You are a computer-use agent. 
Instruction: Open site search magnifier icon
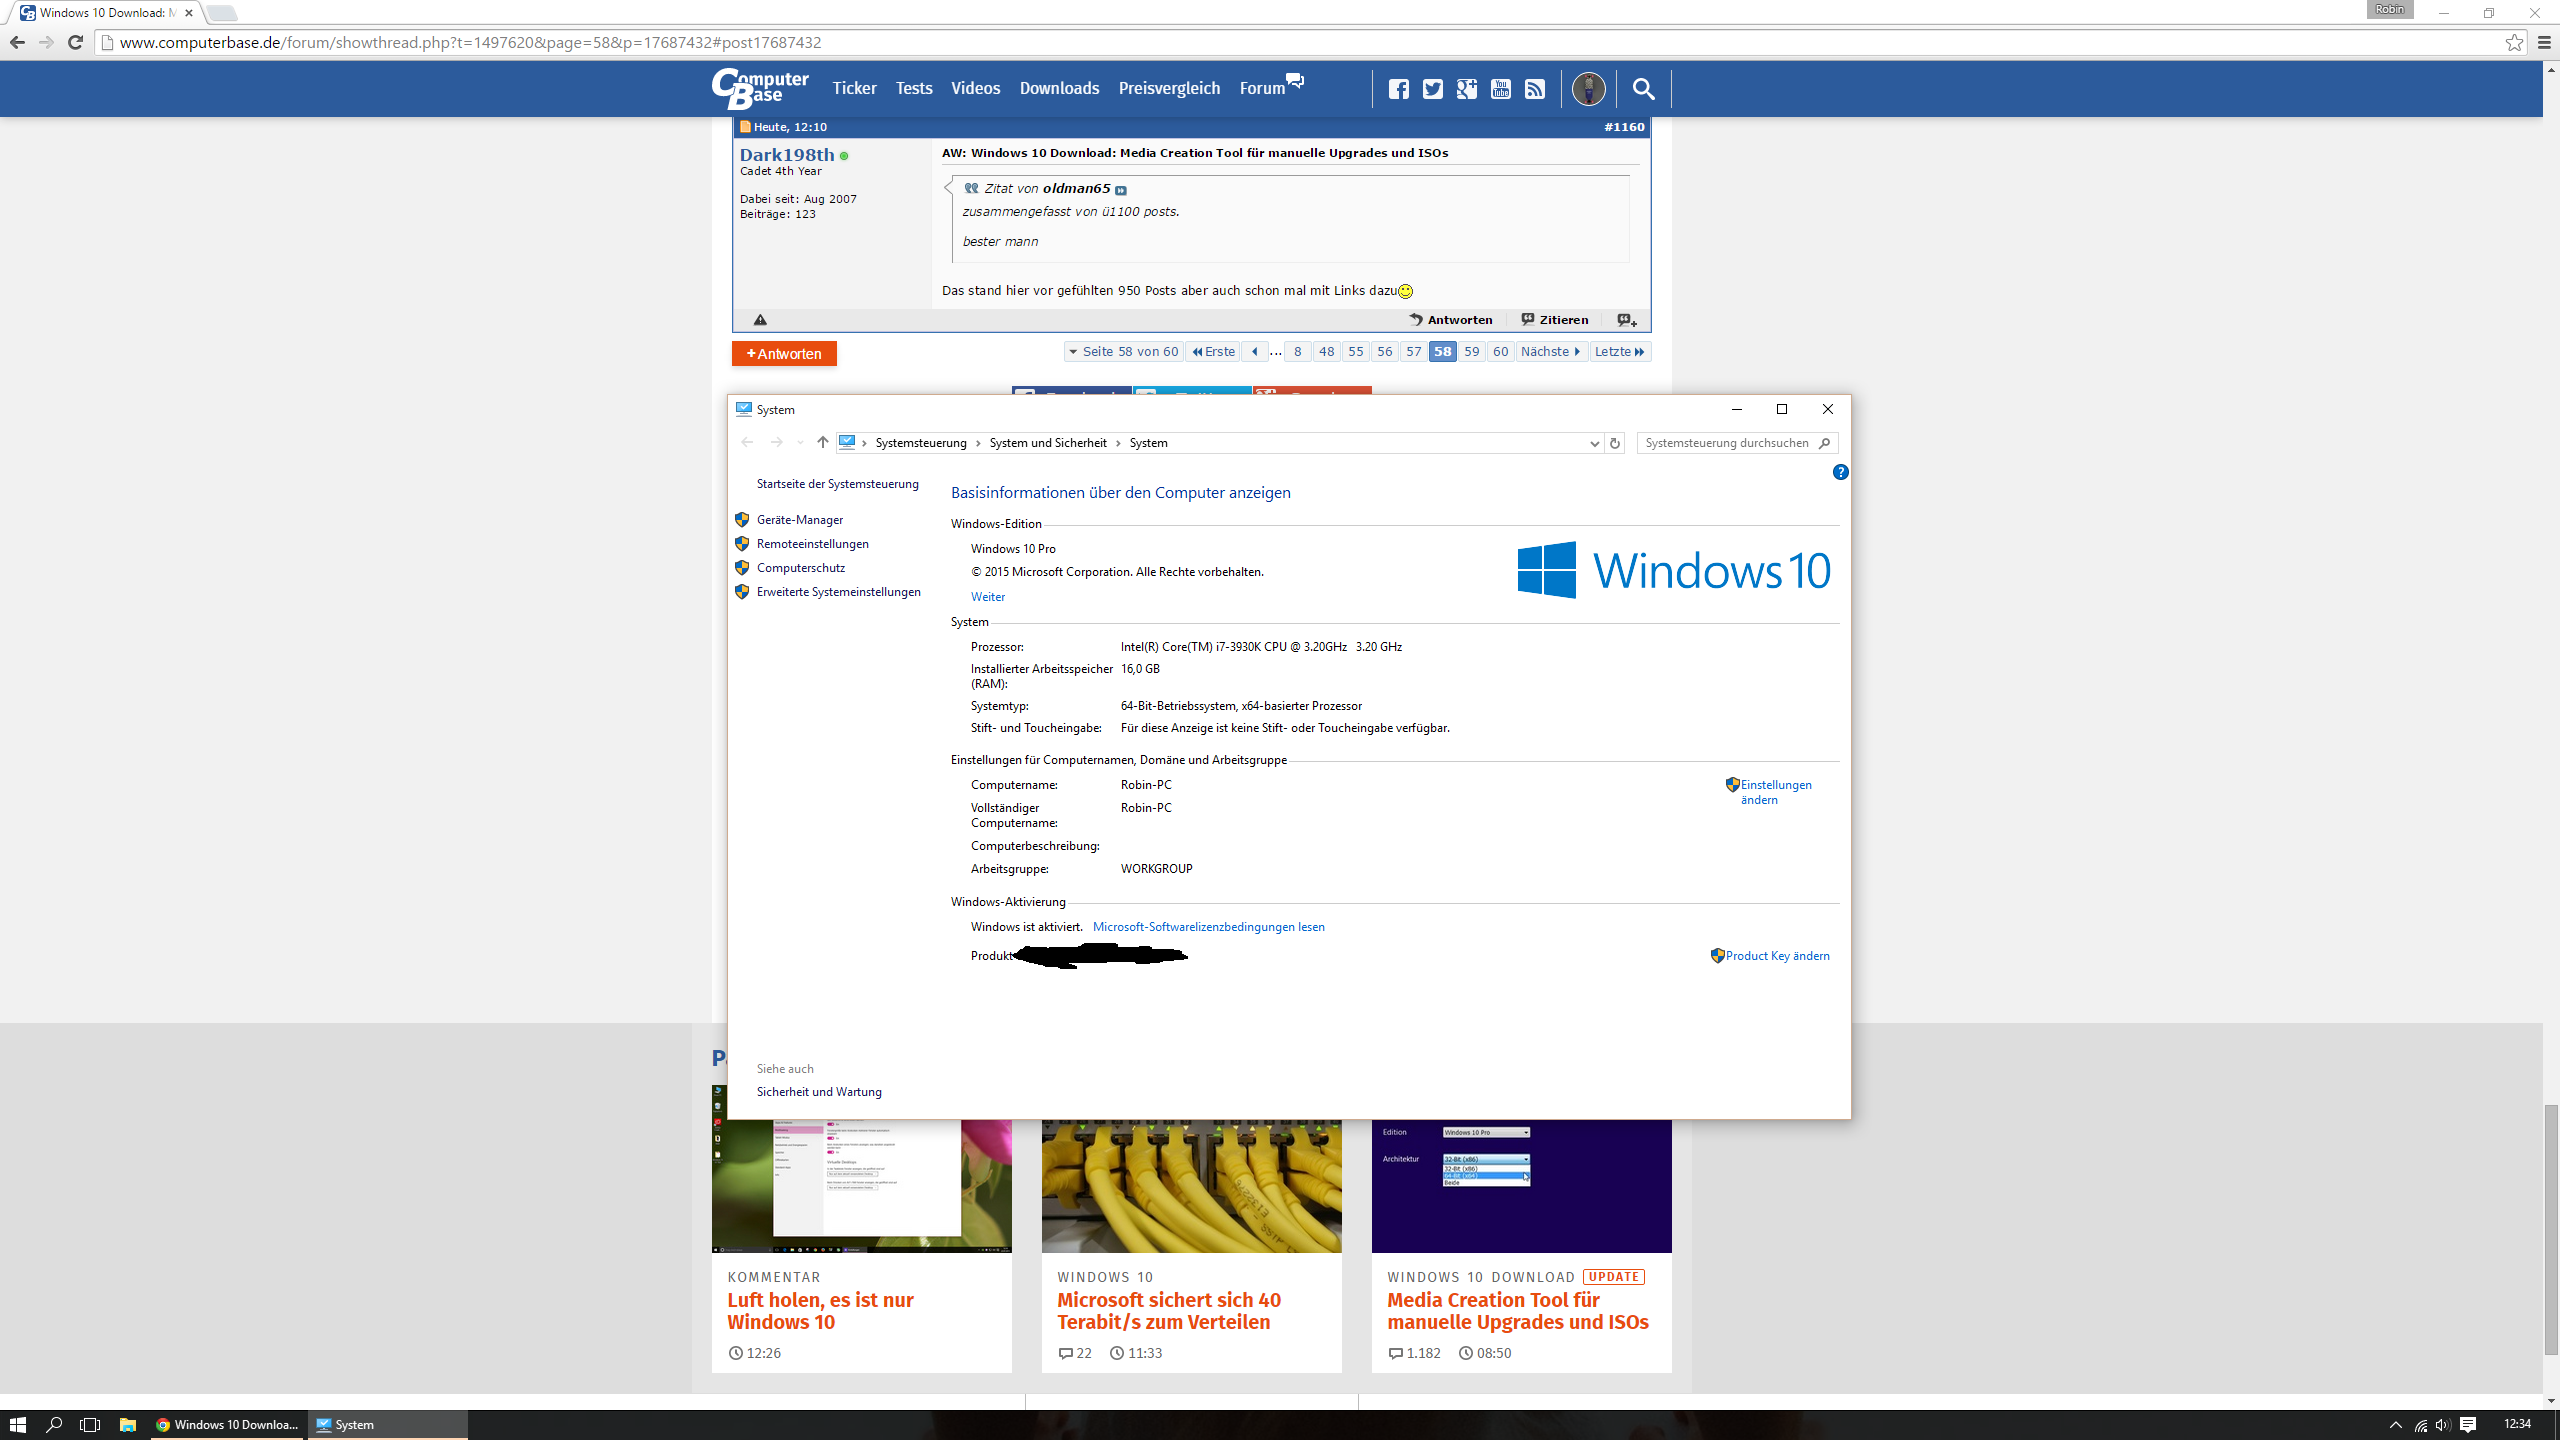coord(1643,89)
